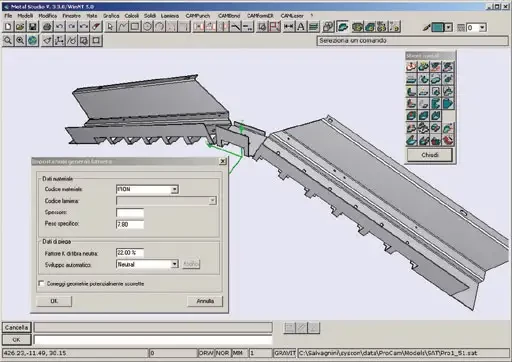This screenshot has width=512, height=362.
Task: Open the line width '0' dropdown
Action: coord(482,28)
